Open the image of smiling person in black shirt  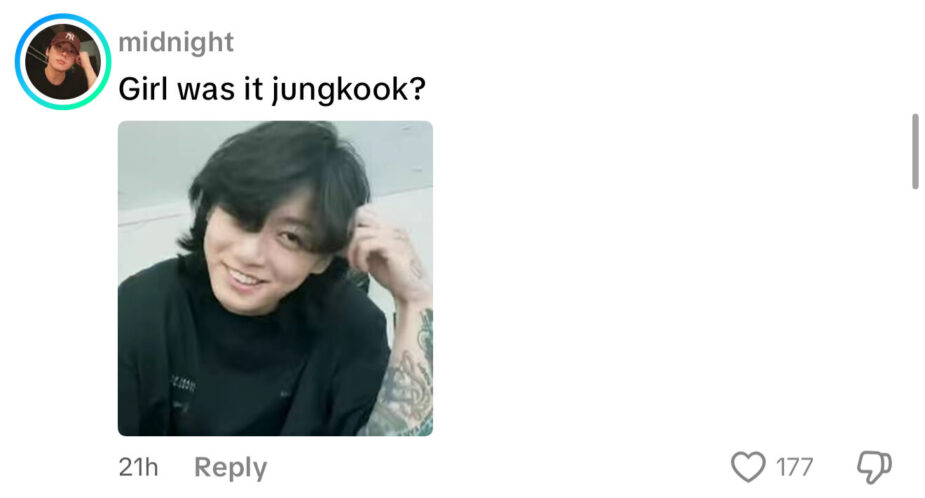click(275, 279)
